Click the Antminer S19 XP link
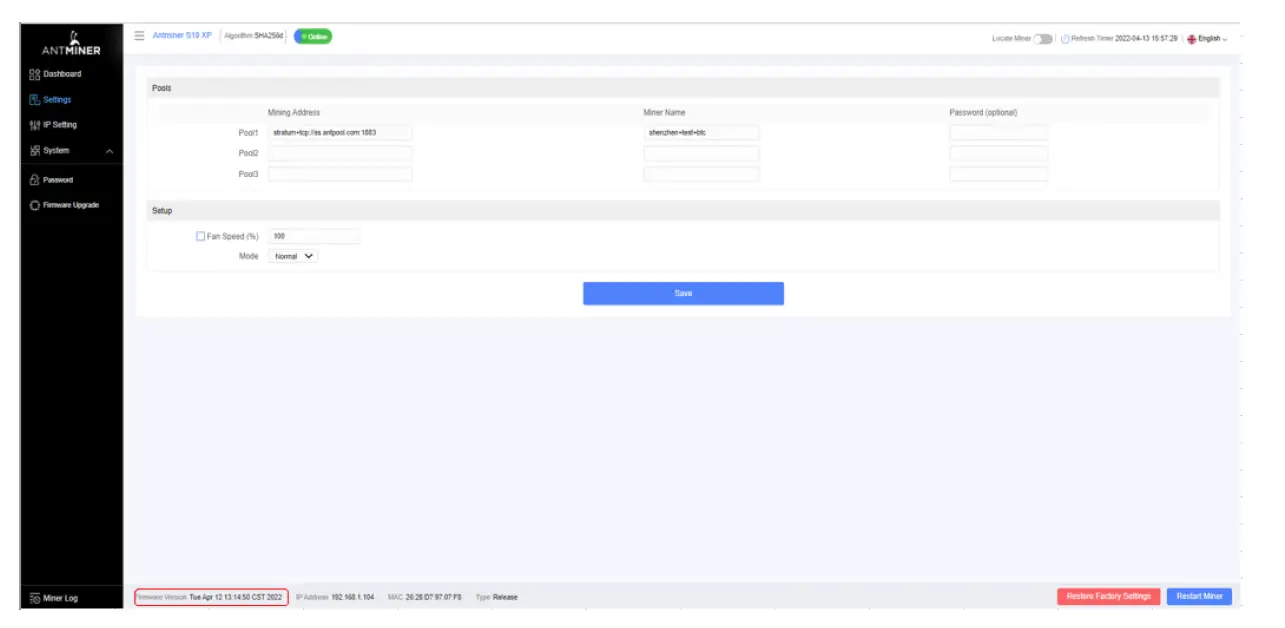1285x628 pixels. click(182, 35)
